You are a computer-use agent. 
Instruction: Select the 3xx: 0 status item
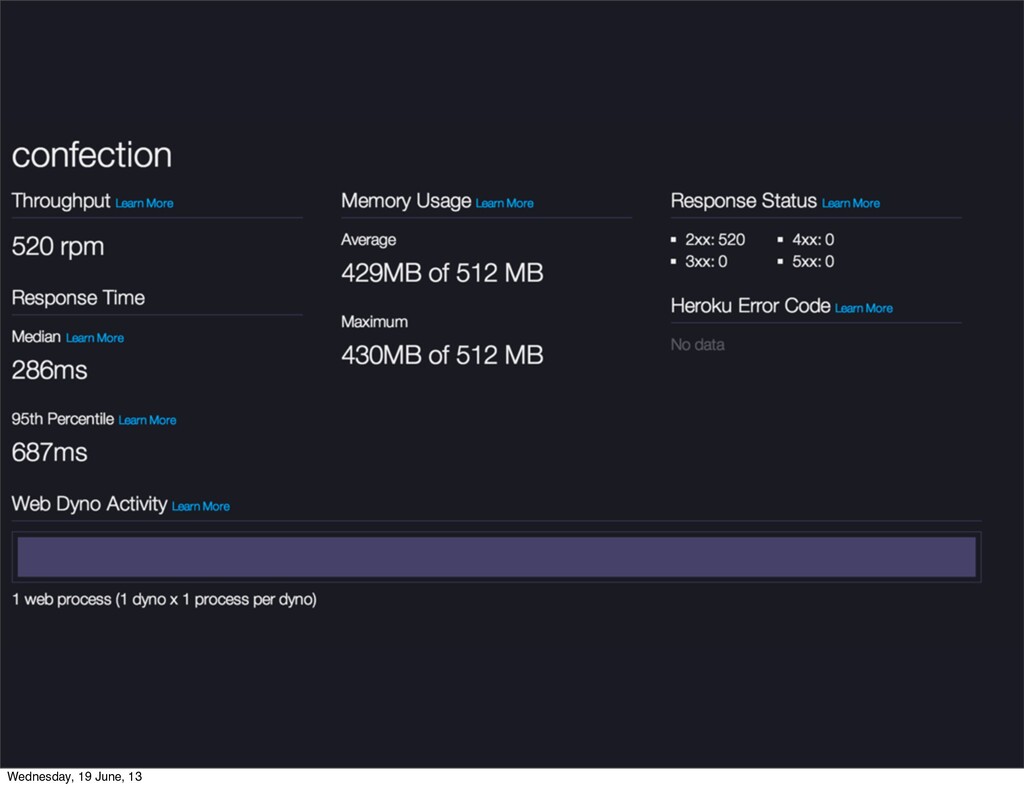tap(706, 262)
